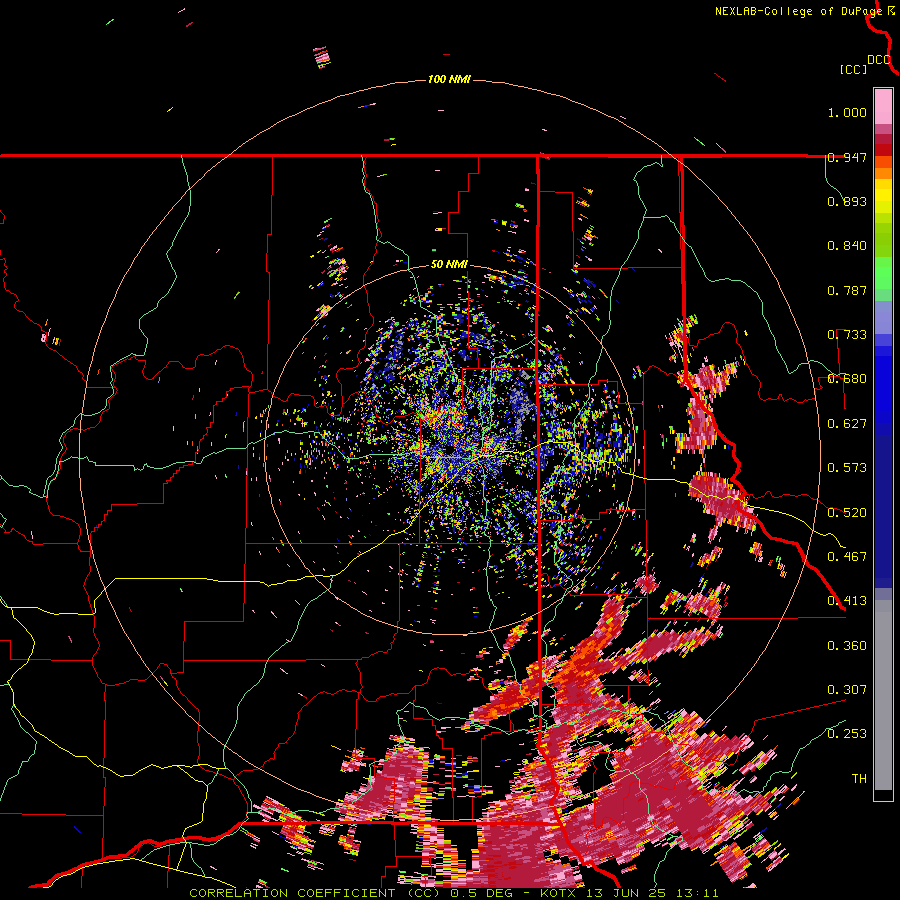Pick the light pink swatch atop the color bar
The image size is (900, 900).
tap(883, 106)
